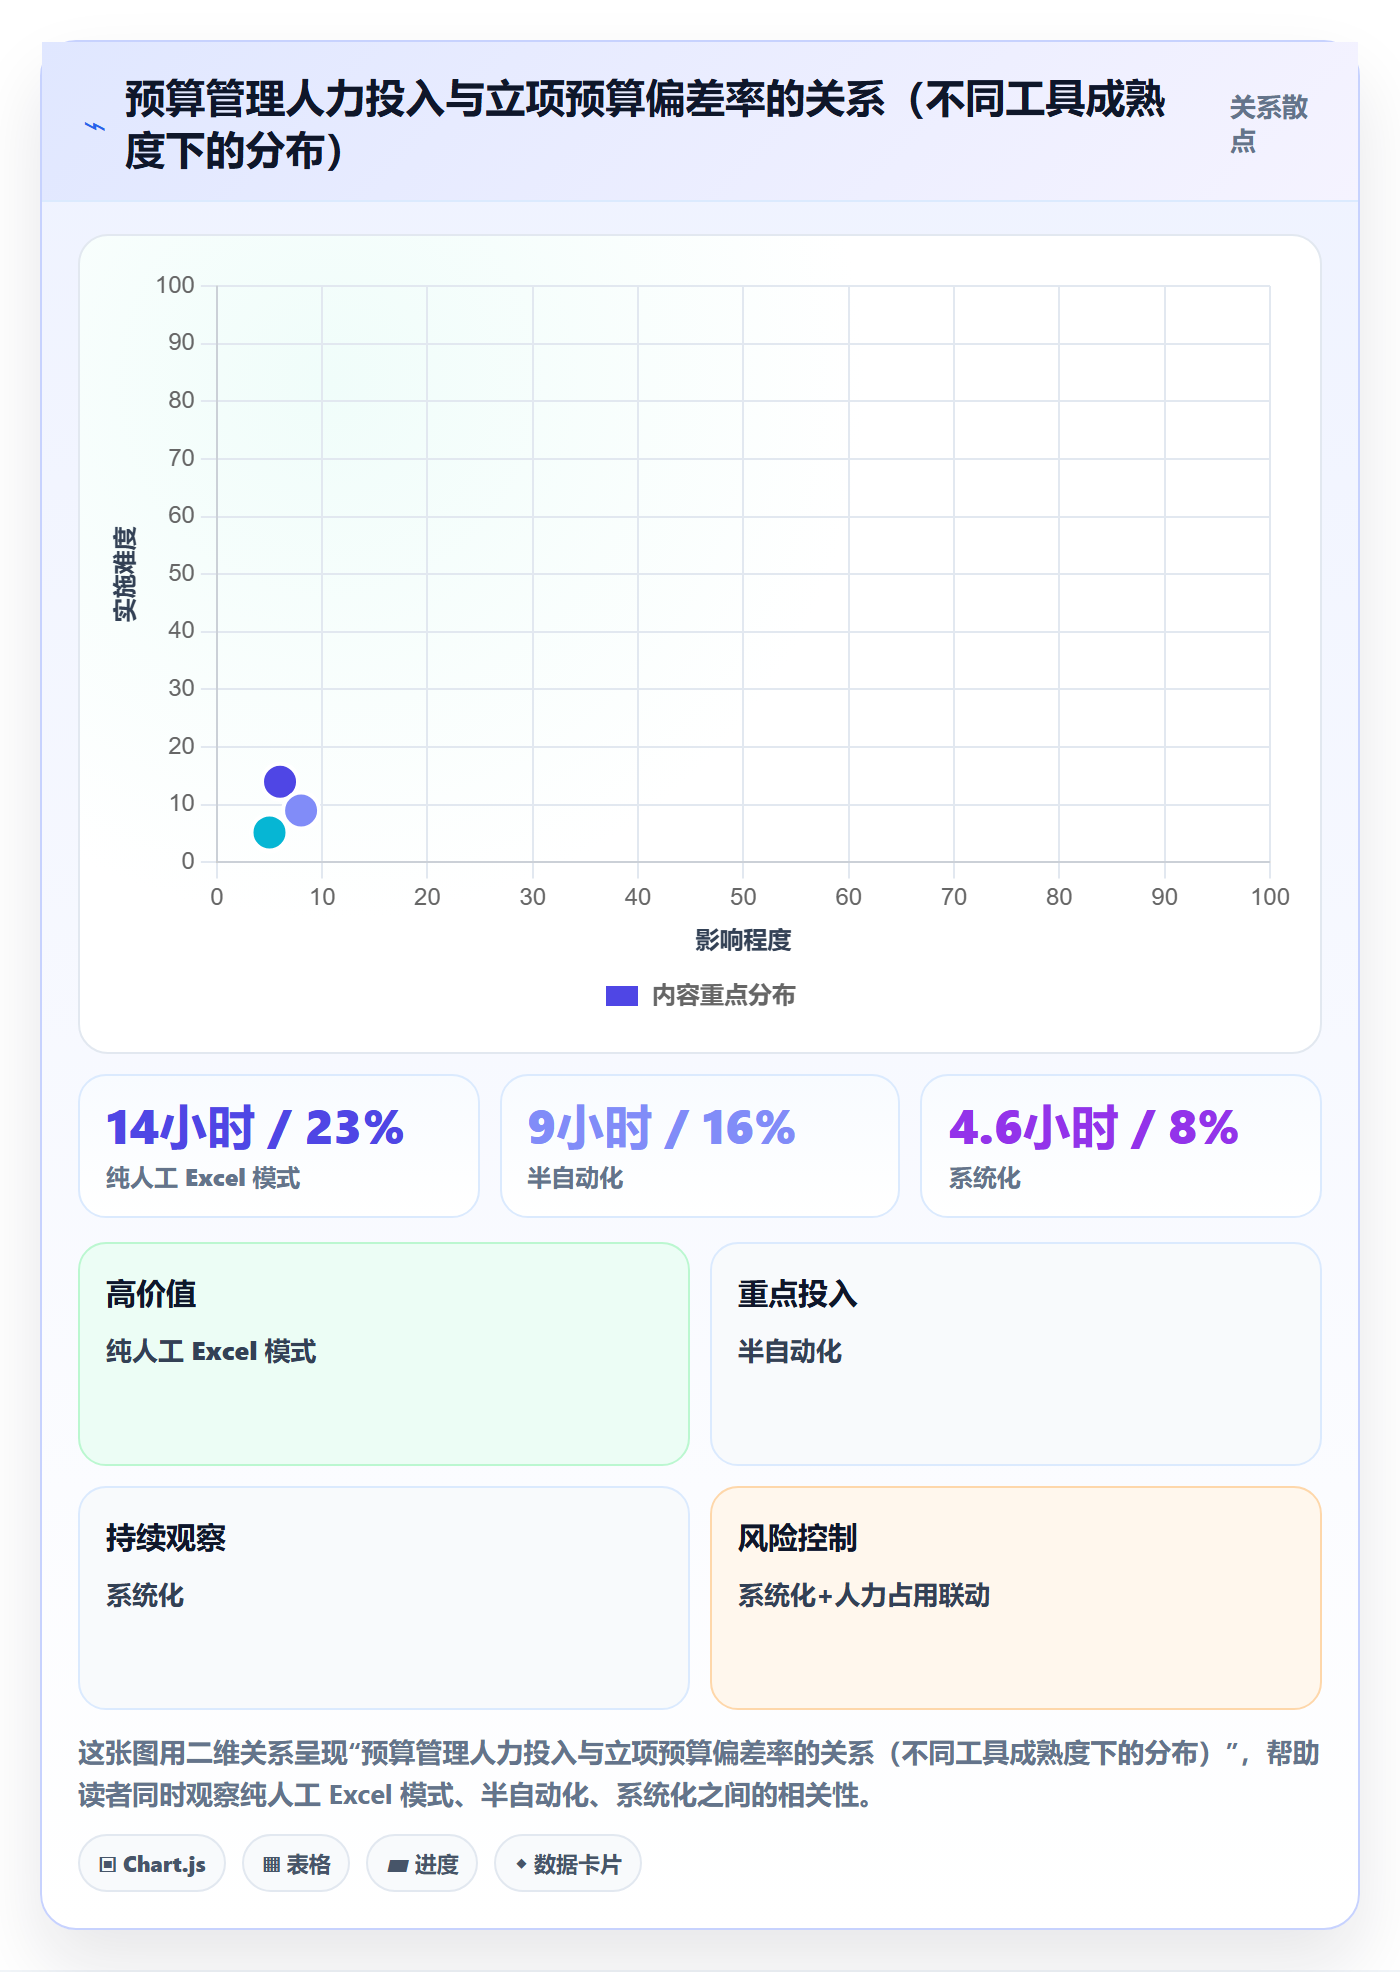The width and height of the screenshot is (1400, 1972).
Task: Click the diamond icon in 数据卡片 chip
Action: 521,1864
